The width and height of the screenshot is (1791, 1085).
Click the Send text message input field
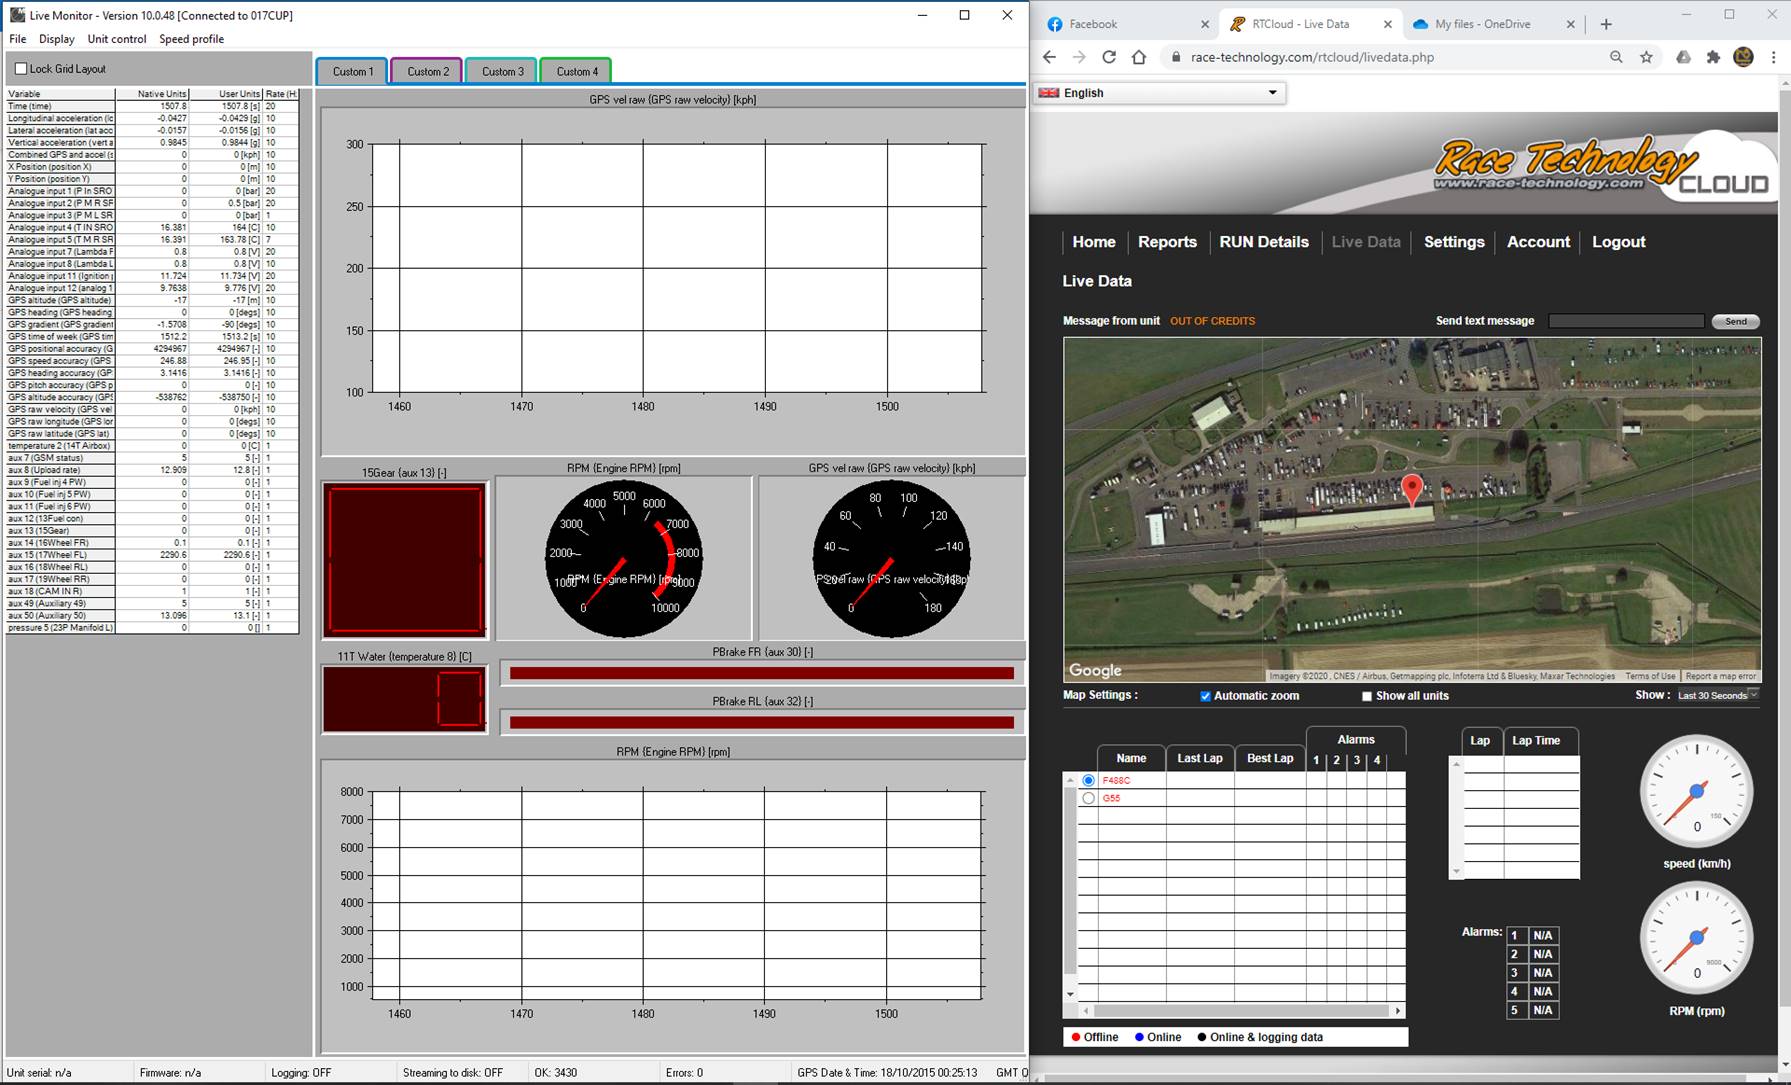1626,321
